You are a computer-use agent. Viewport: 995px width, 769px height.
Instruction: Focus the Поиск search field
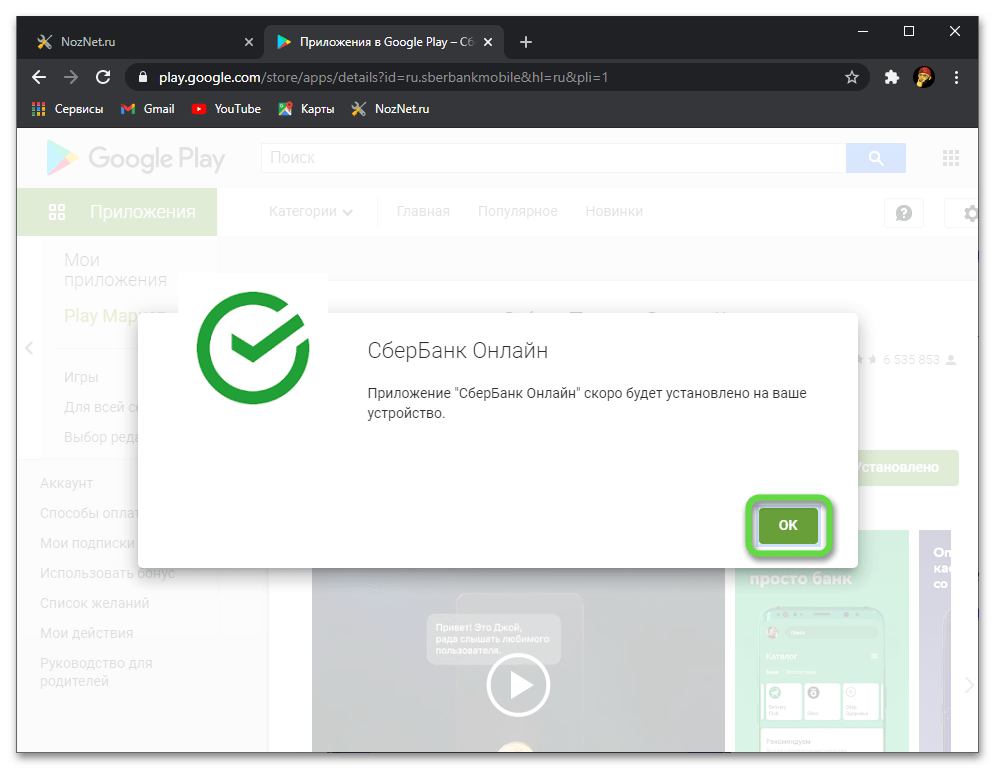(553, 158)
